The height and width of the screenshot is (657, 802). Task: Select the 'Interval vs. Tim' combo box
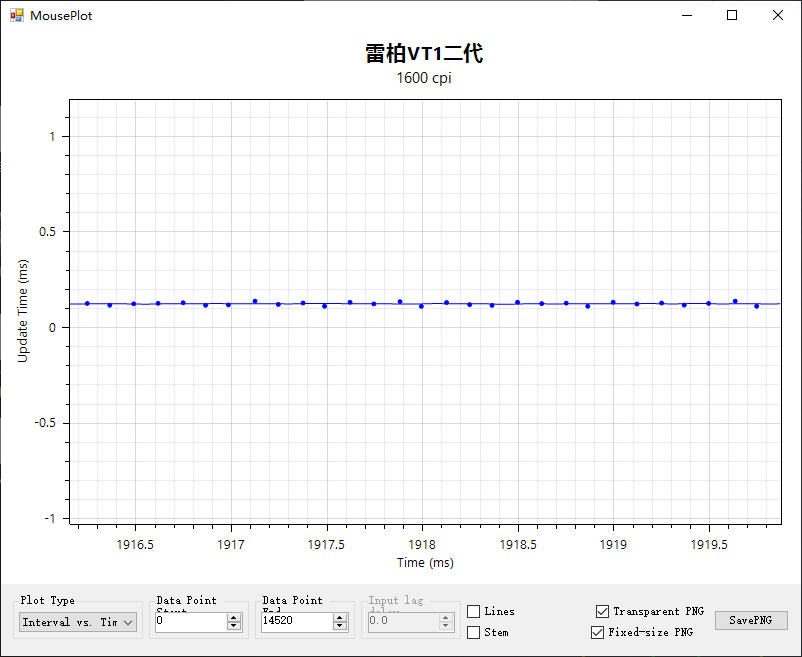click(x=70, y=622)
